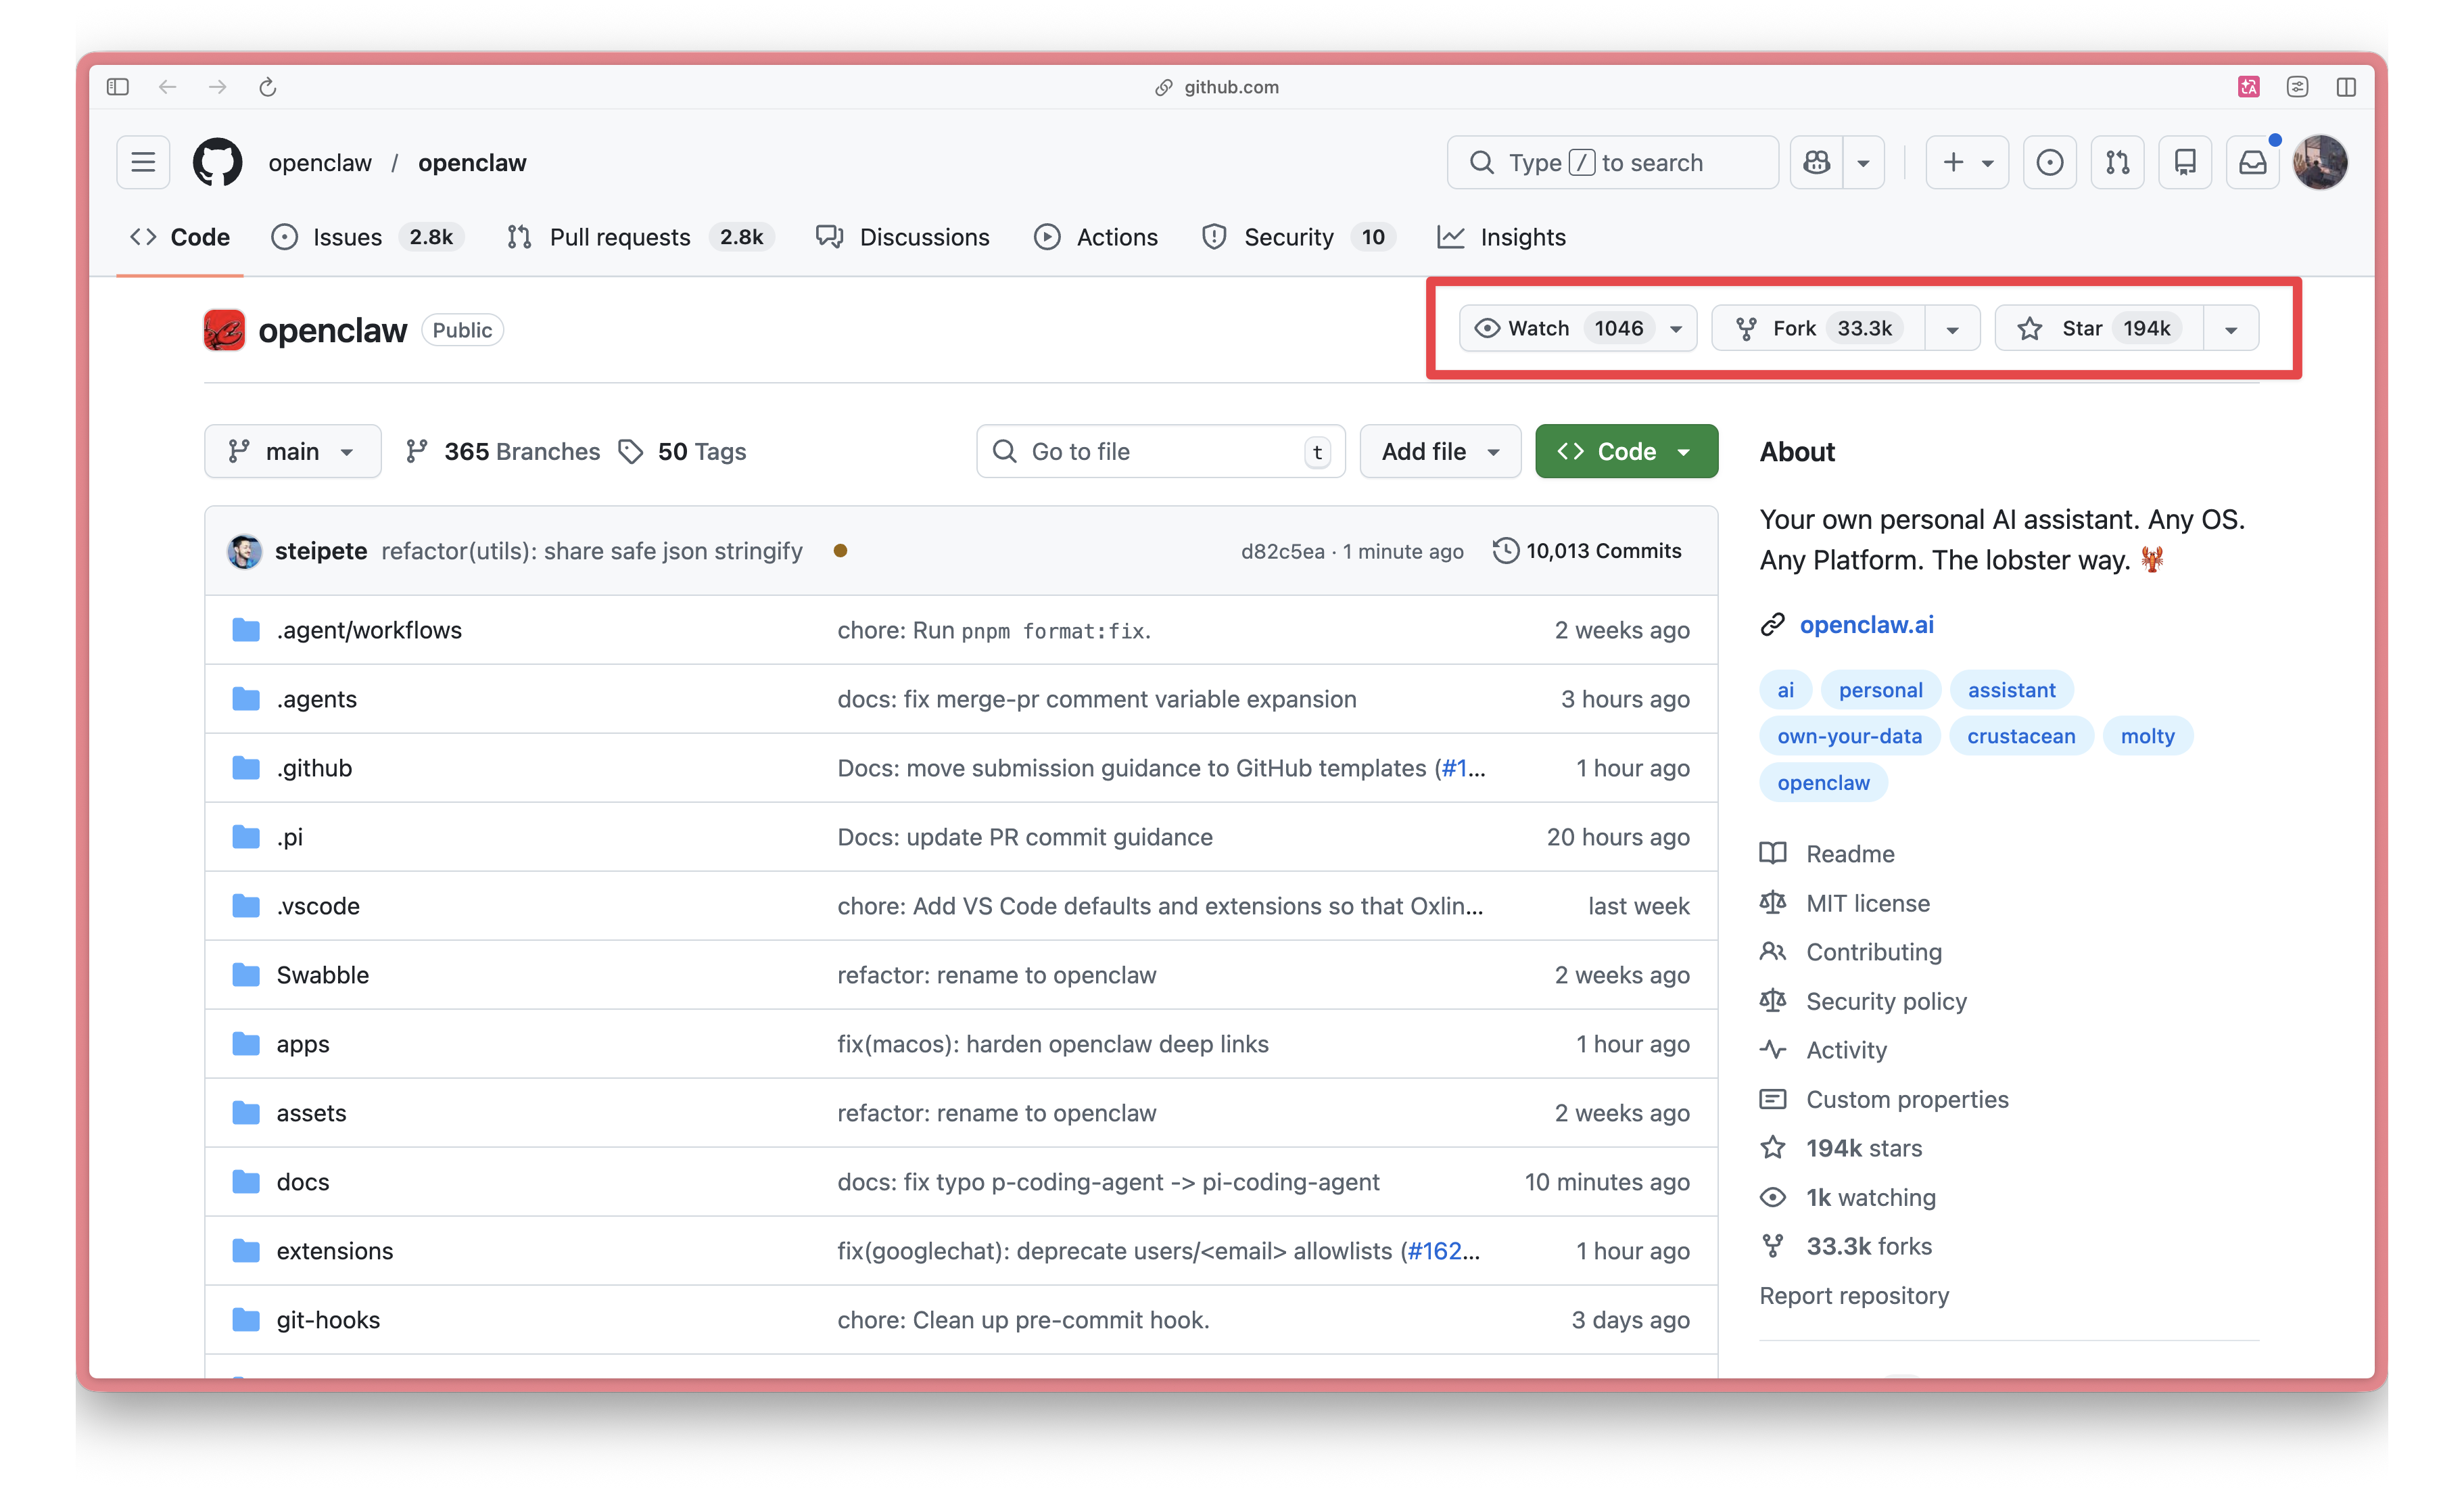
Task: Open the notifications inbox icon
Action: click(2252, 162)
